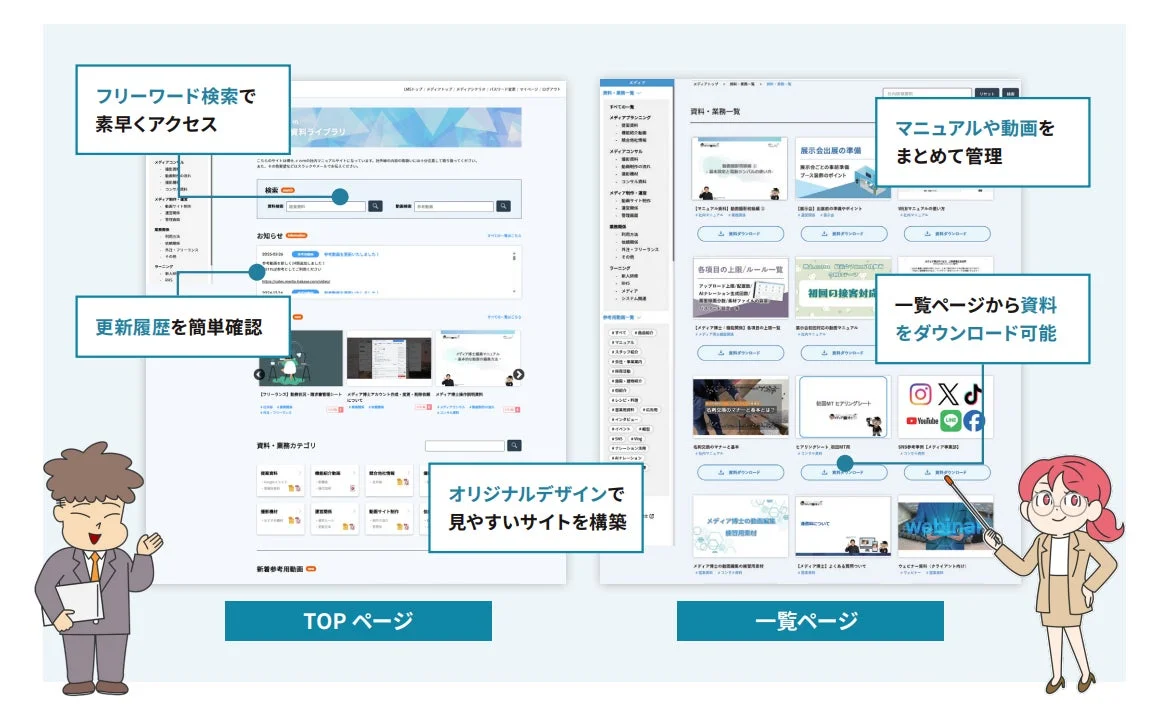Viewport: 1167px width, 715px height.
Task: Focus the 動画検索 text field
Action: 454,206
